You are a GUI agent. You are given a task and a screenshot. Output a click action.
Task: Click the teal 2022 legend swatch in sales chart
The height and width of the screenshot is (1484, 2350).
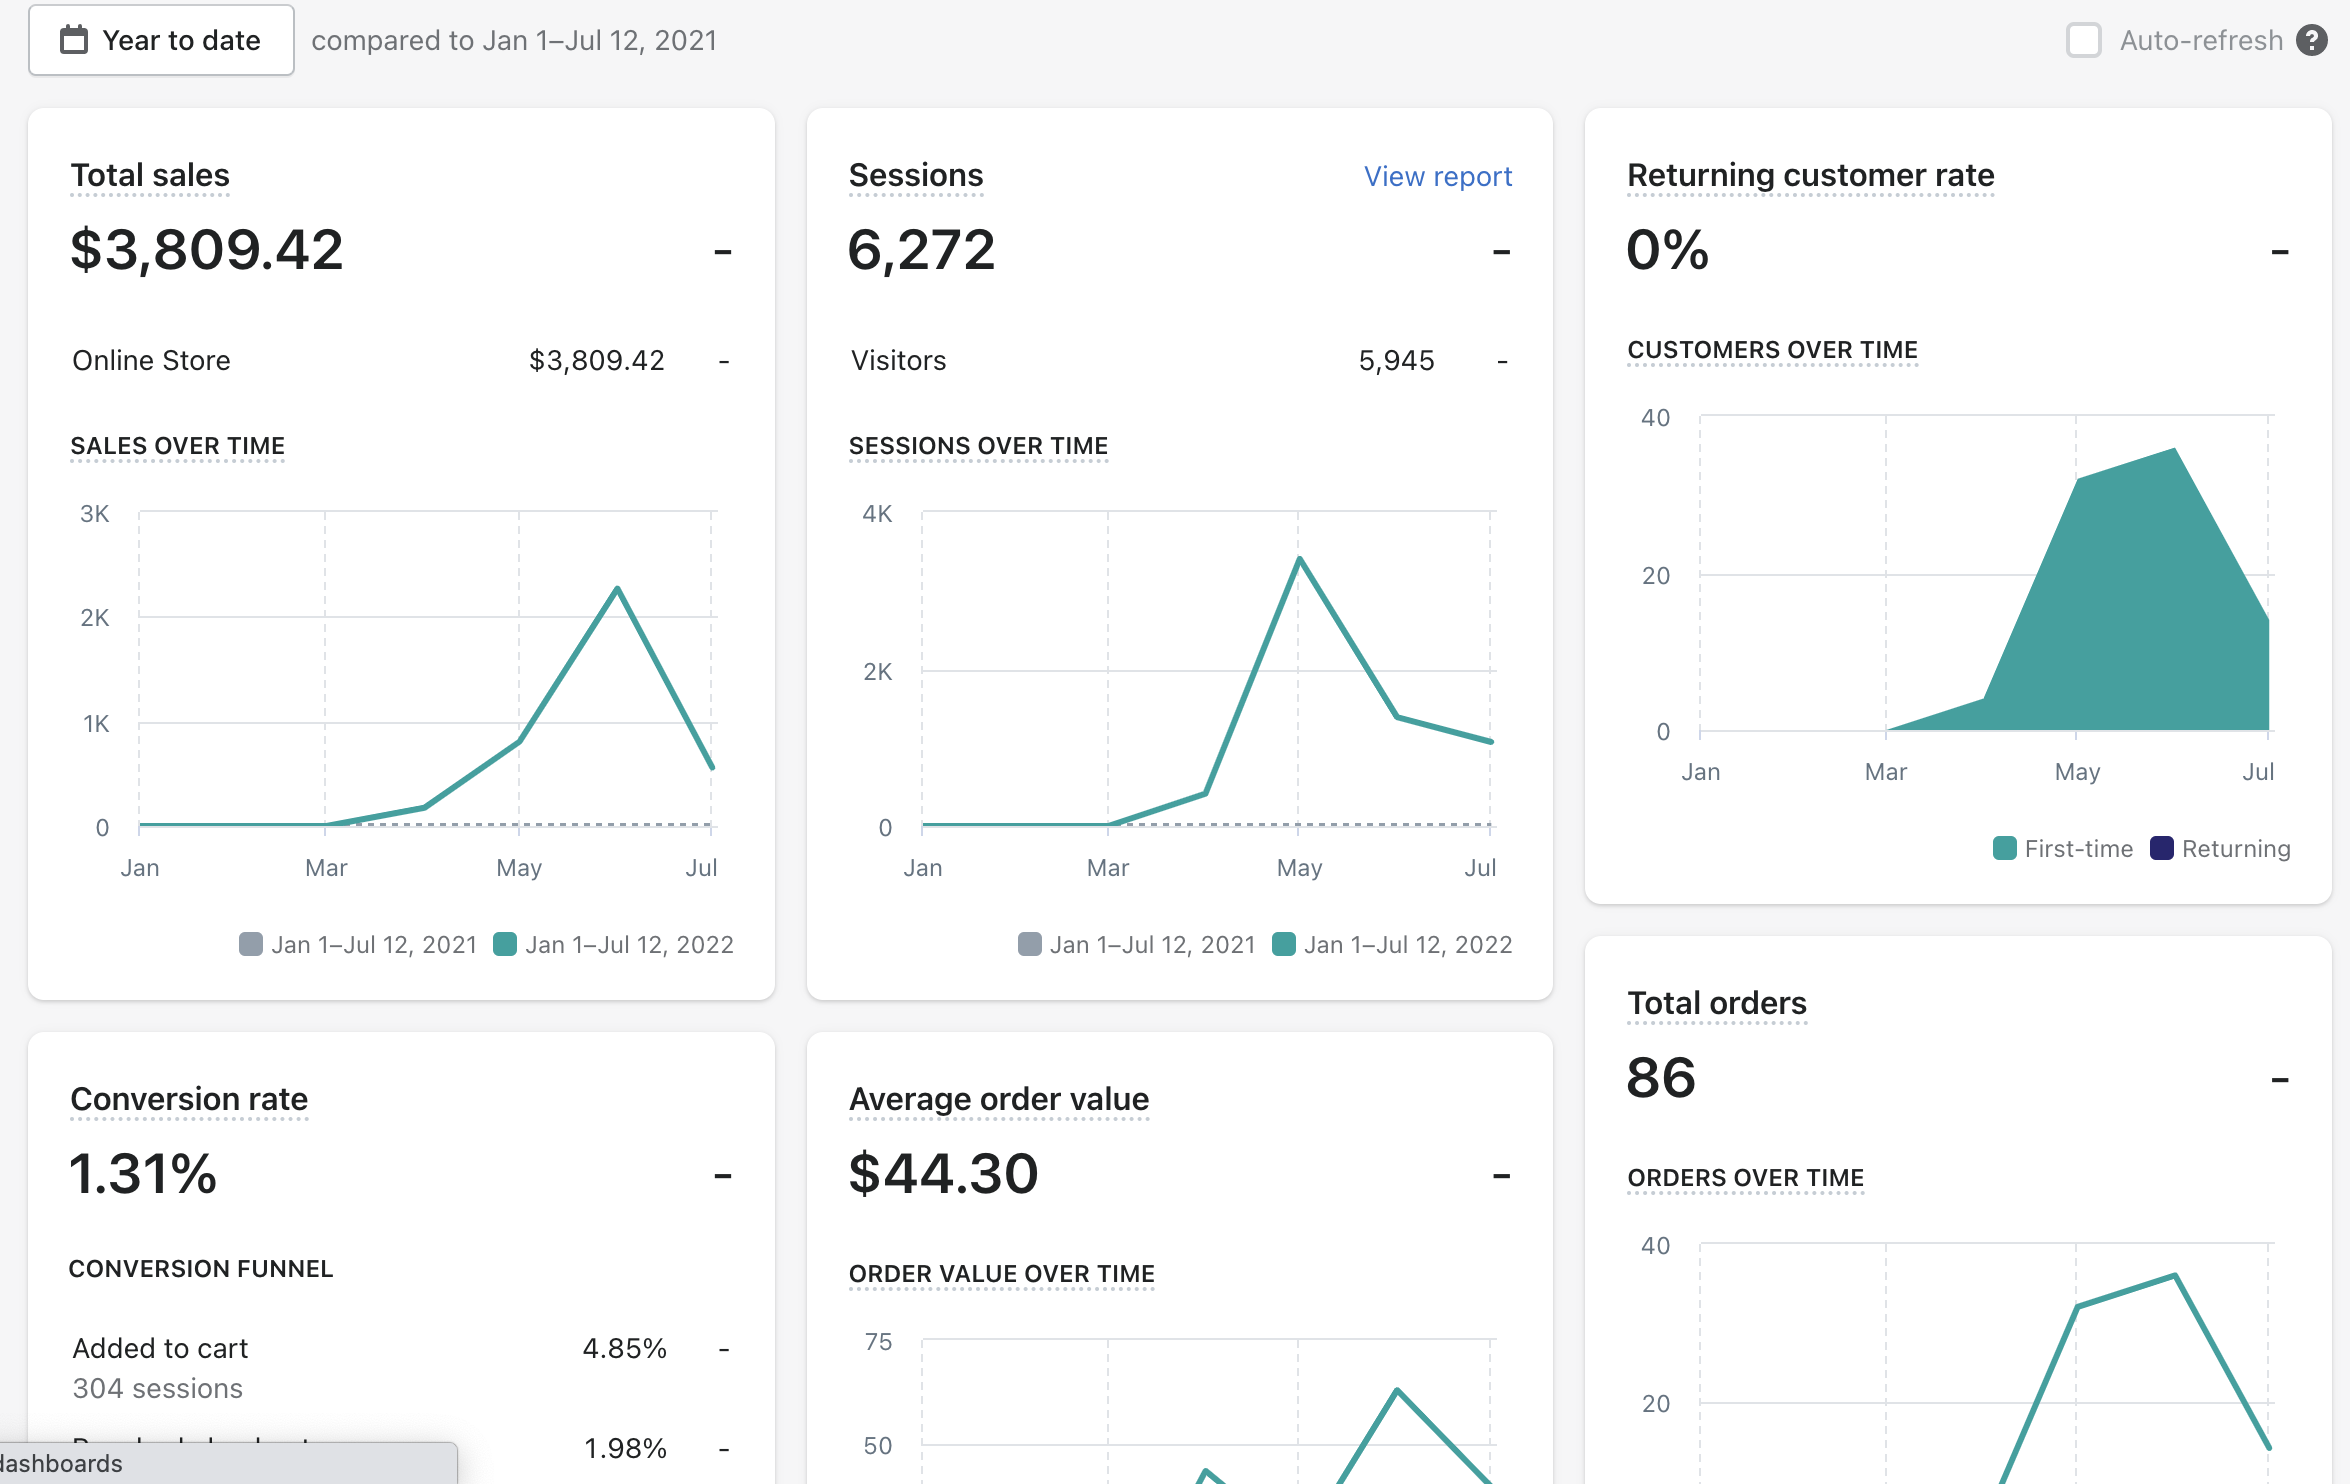click(x=505, y=944)
